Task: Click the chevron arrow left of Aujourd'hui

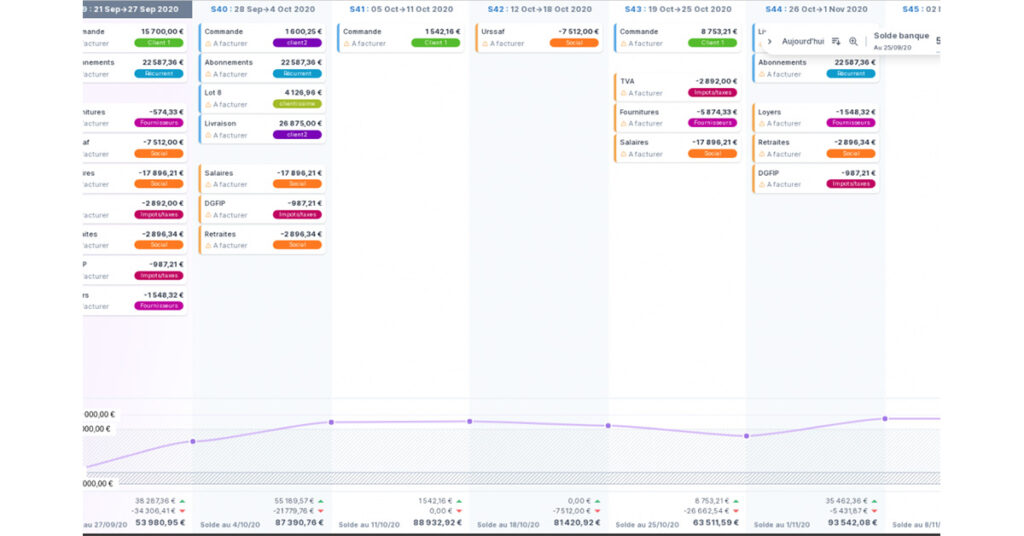Action: [769, 41]
